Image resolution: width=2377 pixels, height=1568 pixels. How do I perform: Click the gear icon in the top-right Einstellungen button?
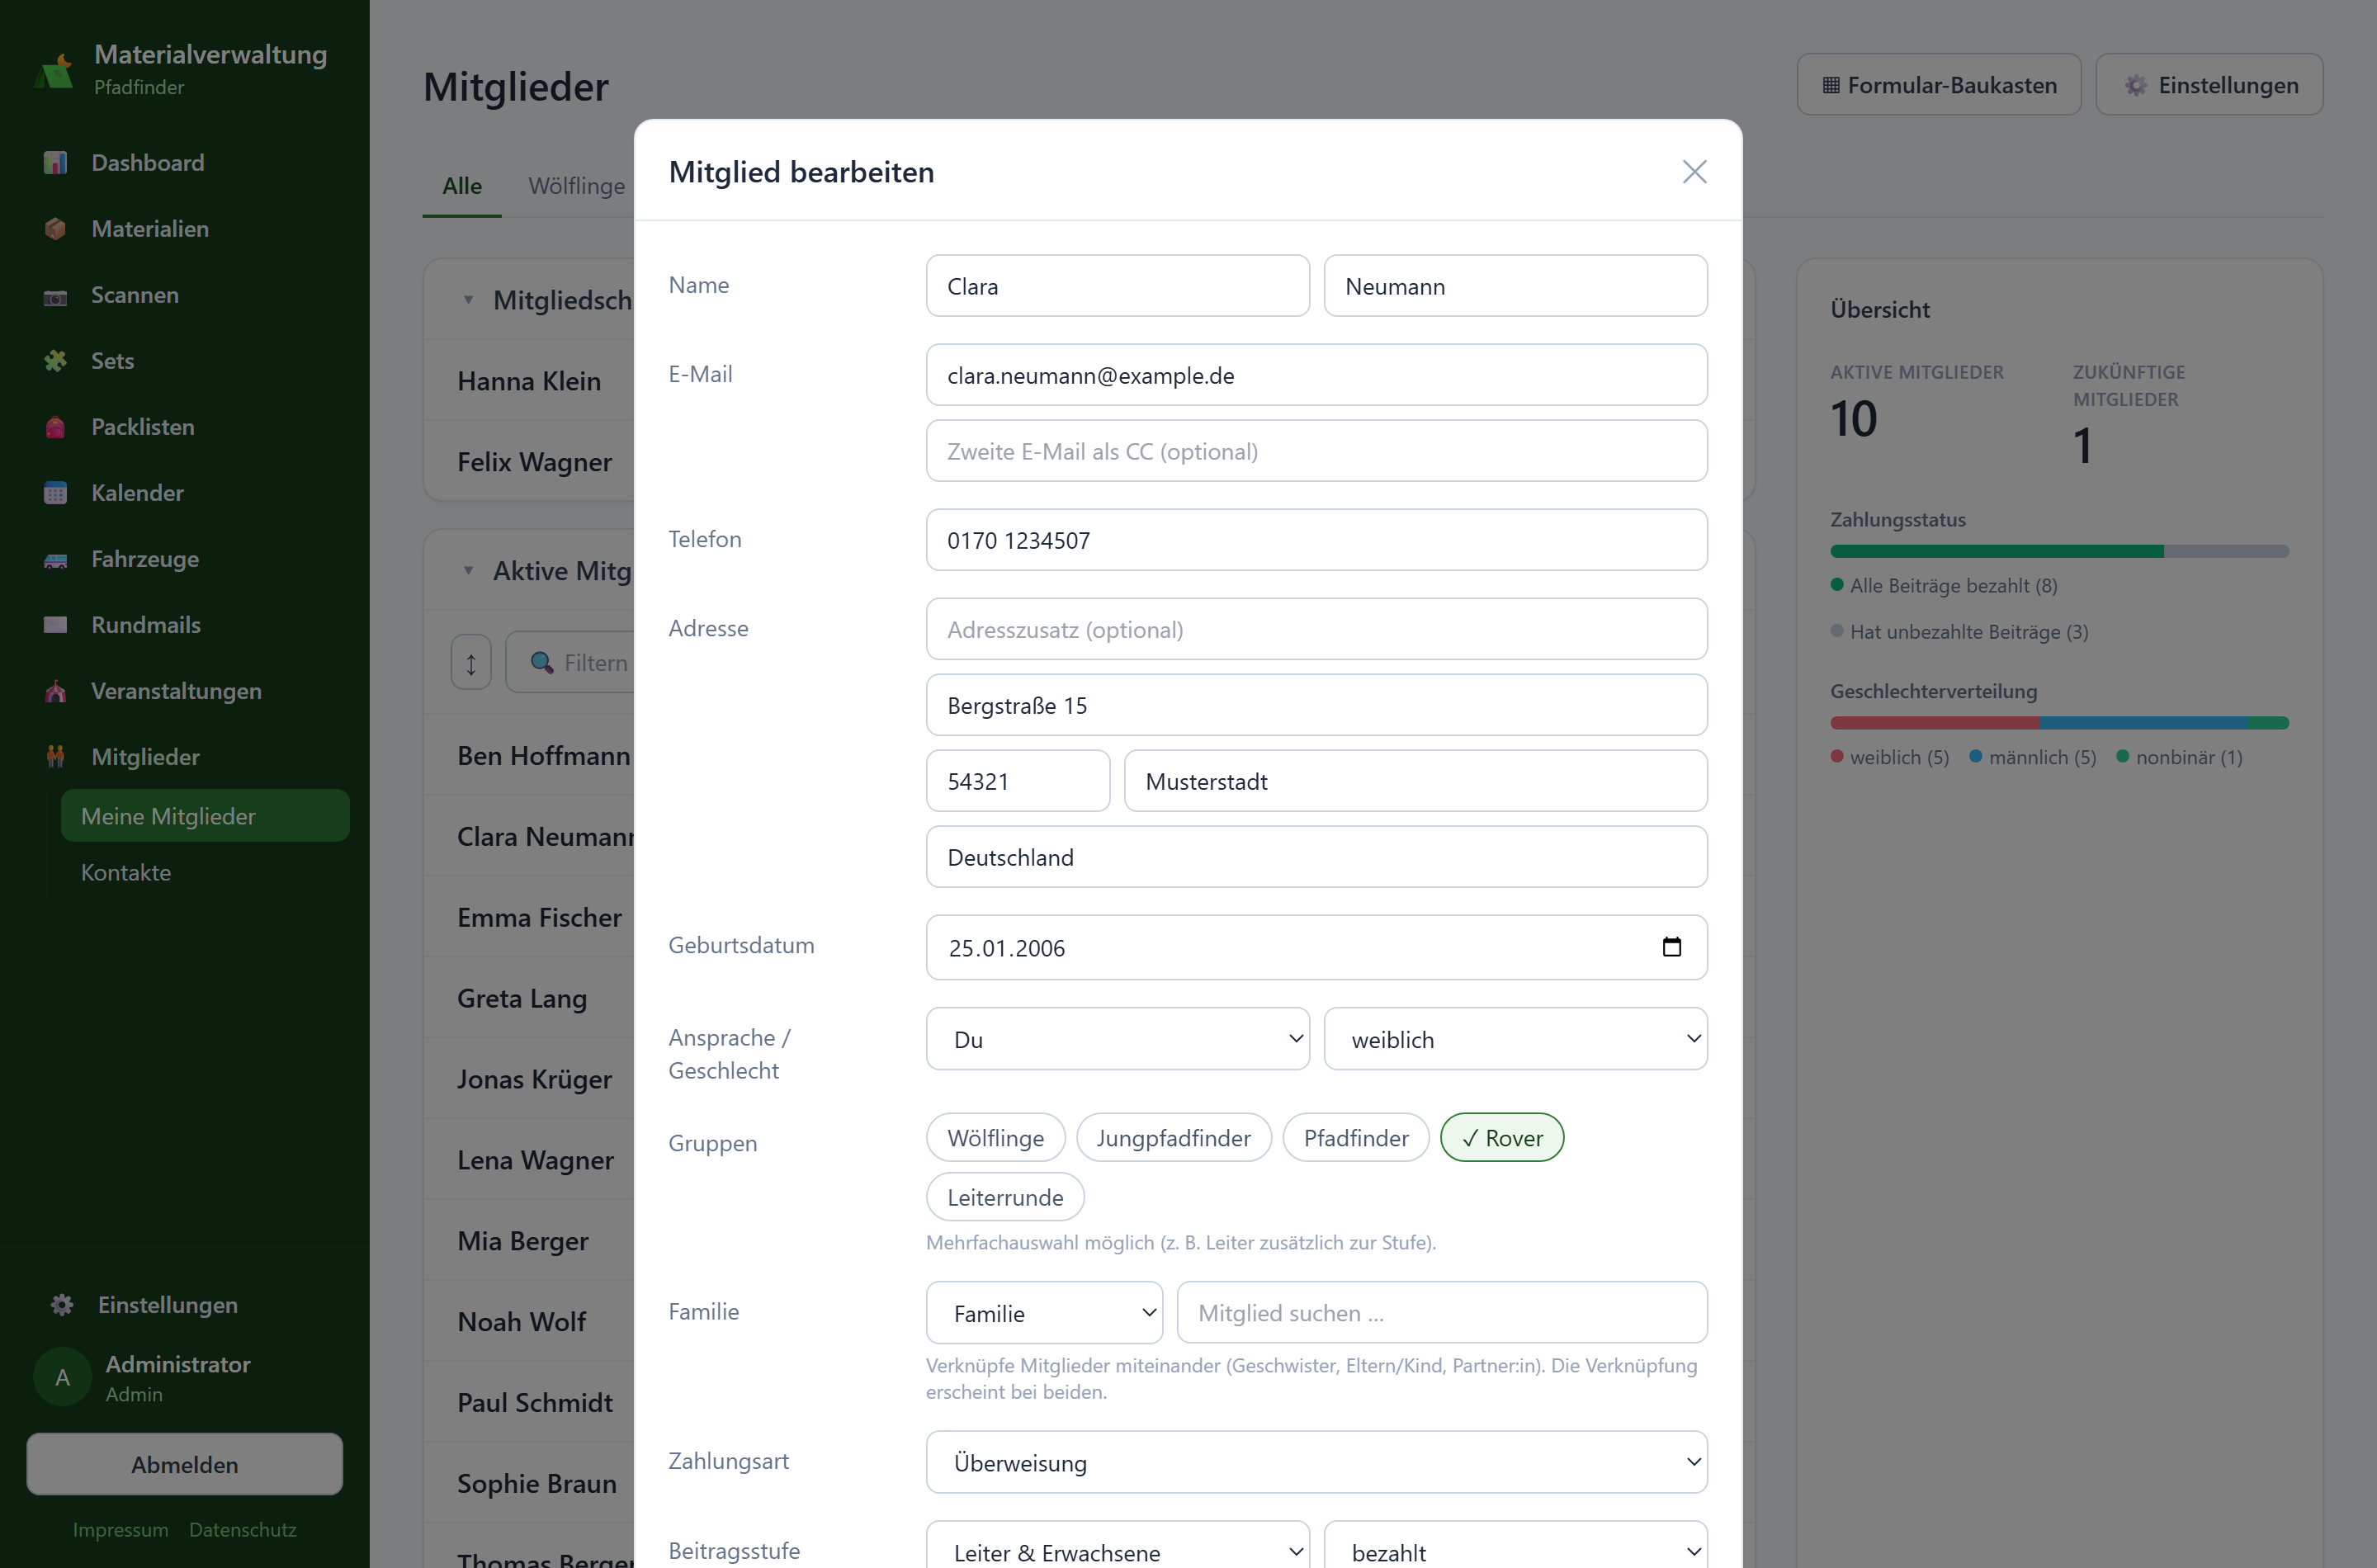coord(2136,85)
